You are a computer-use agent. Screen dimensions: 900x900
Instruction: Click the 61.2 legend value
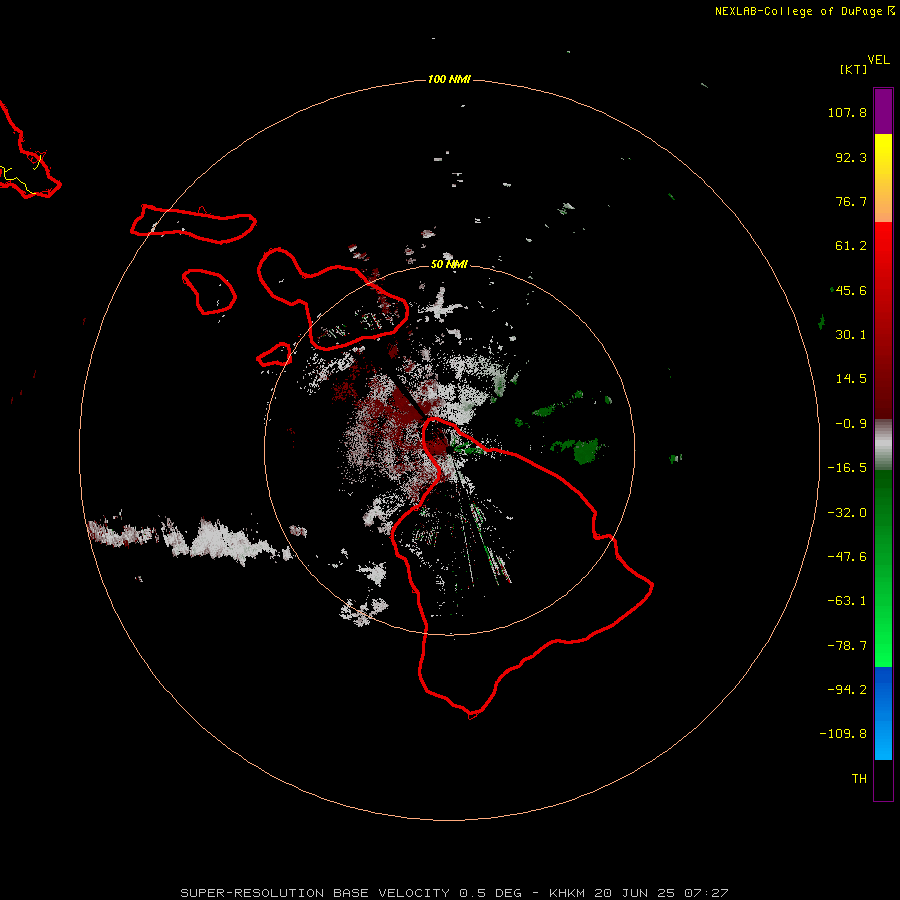(x=851, y=246)
